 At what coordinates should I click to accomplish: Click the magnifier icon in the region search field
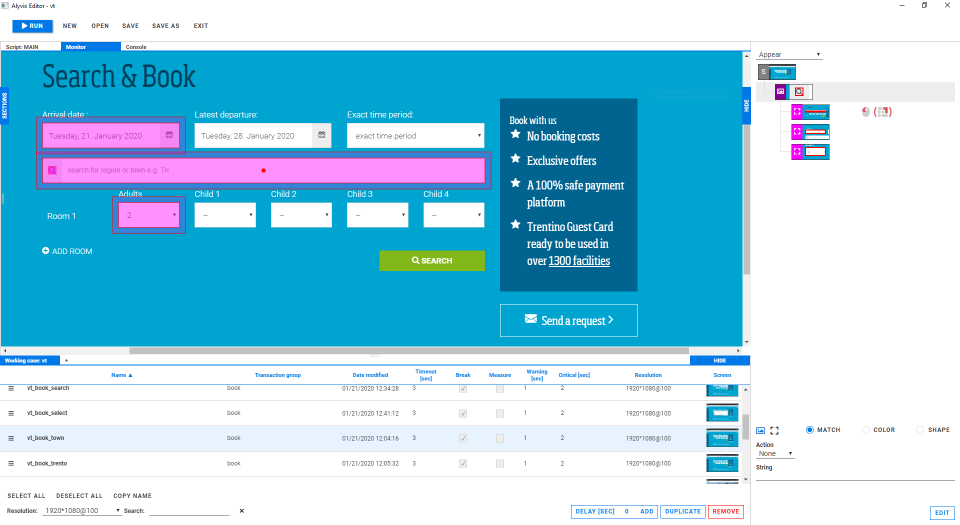tap(53, 170)
